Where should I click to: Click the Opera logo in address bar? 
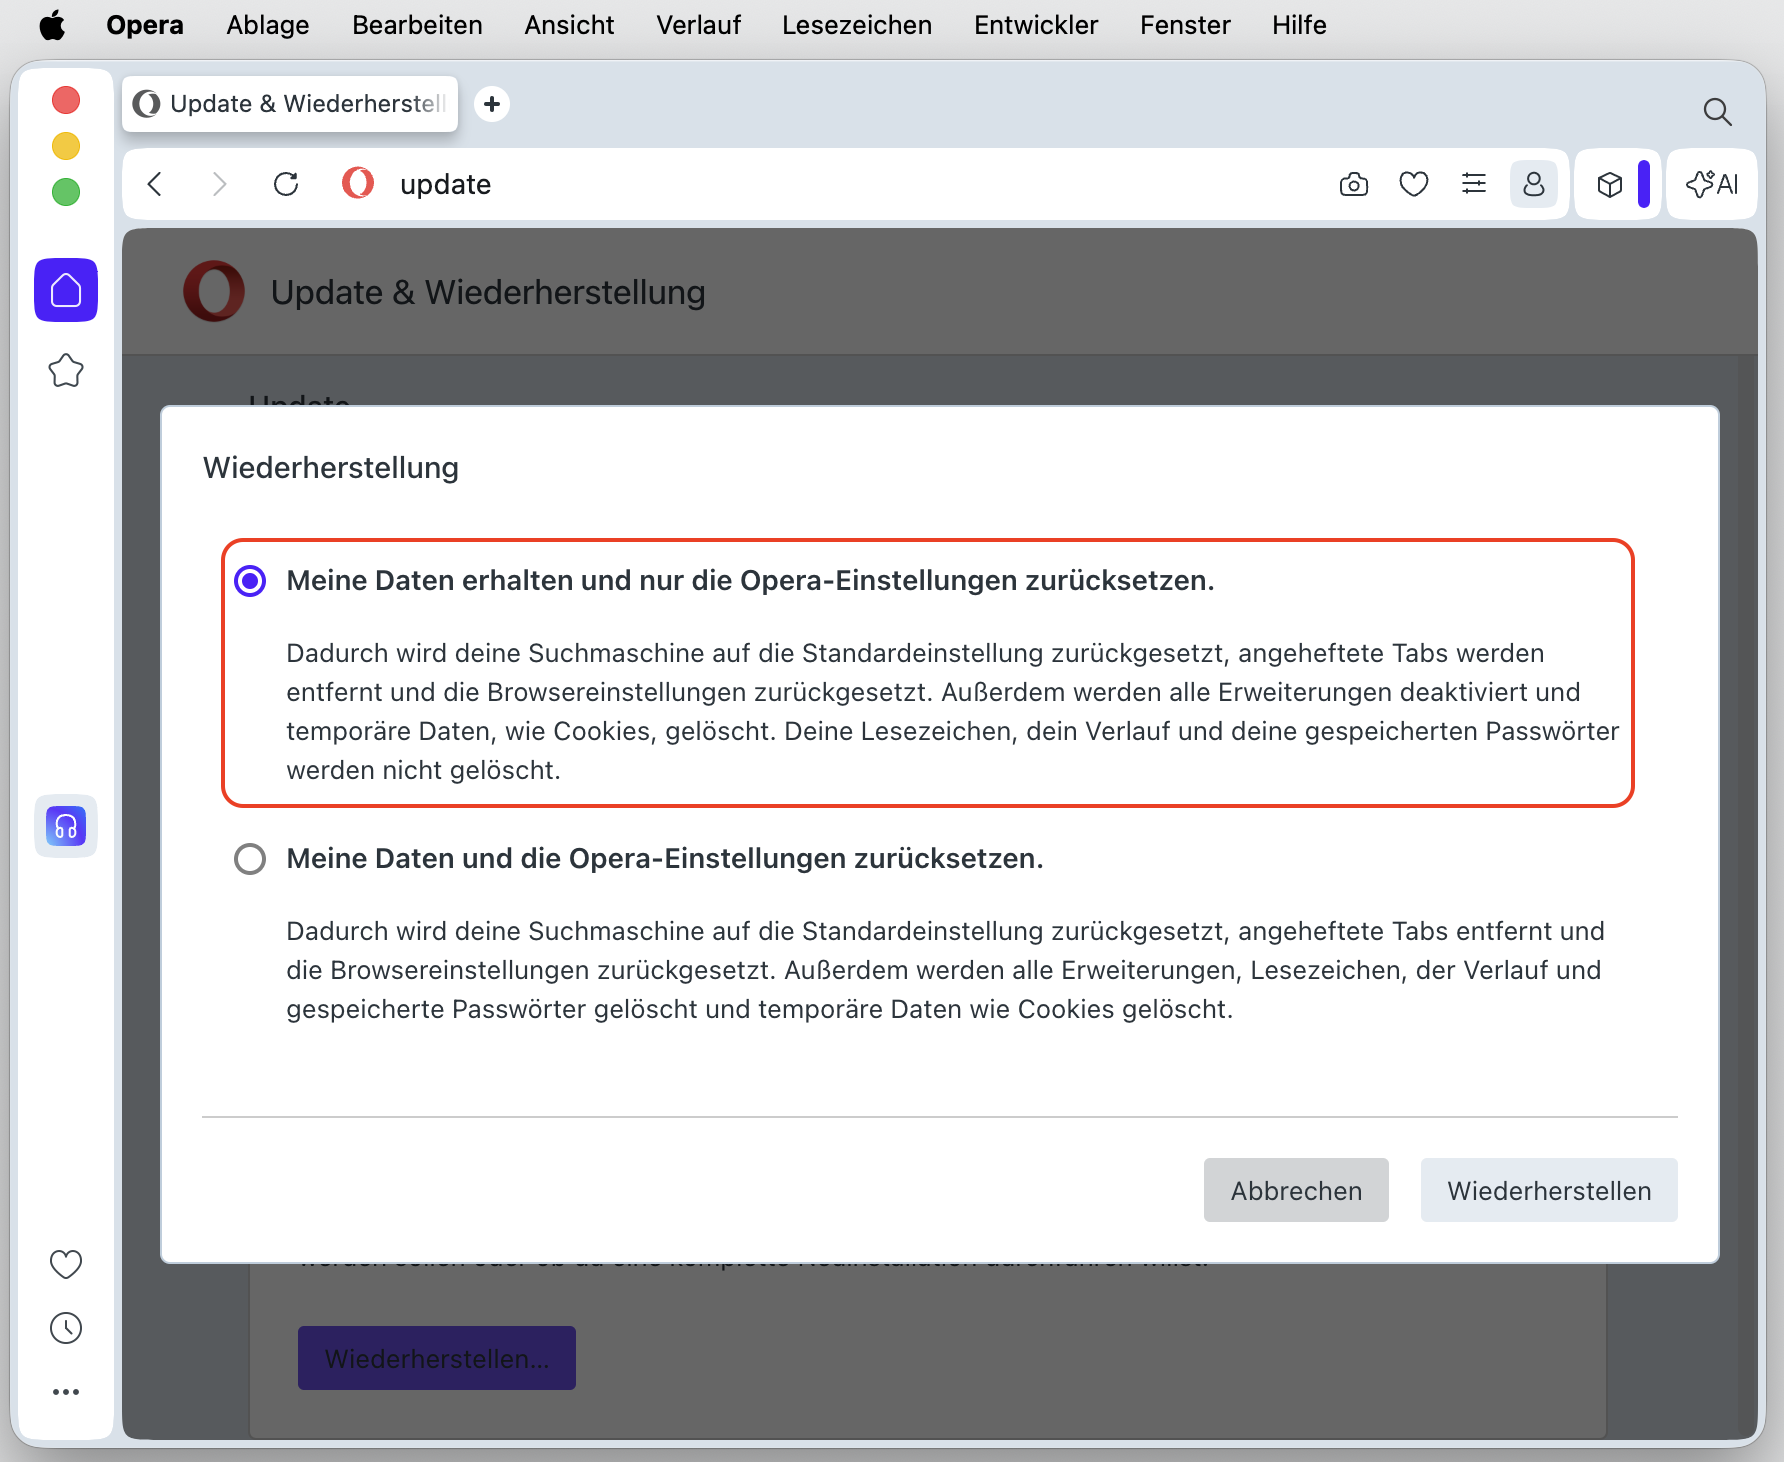coord(357,183)
